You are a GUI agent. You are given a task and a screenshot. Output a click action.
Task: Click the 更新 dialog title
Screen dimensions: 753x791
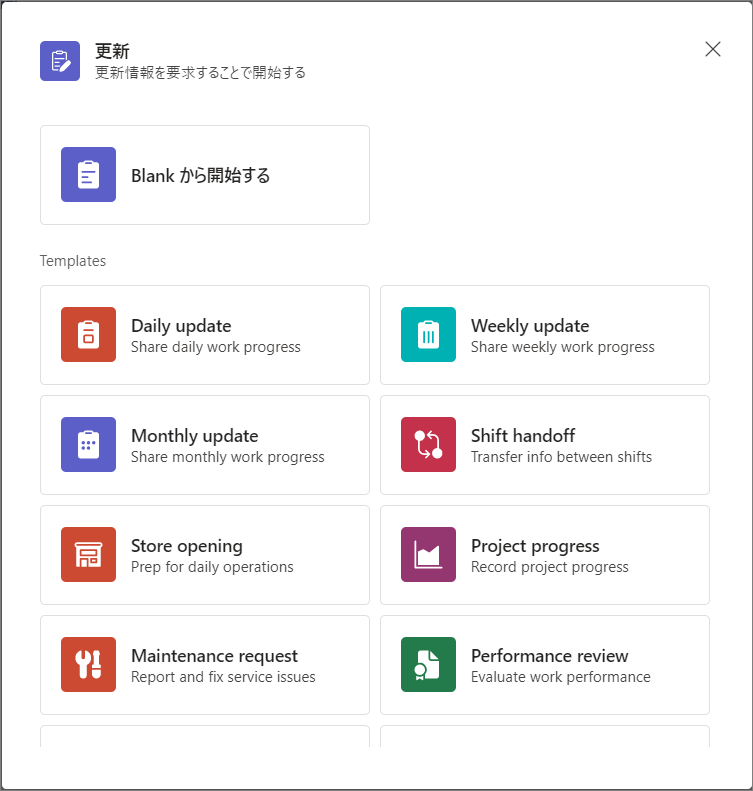[112, 51]
